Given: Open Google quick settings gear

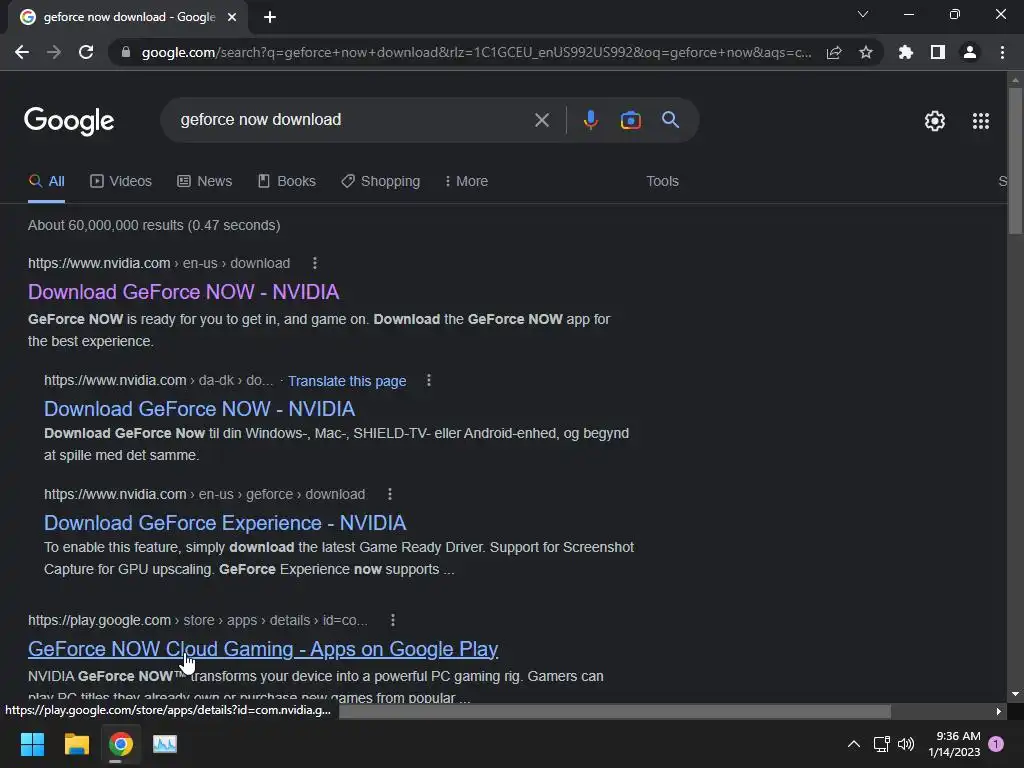Looking at the screenshot, I should [x=935, y=121].
